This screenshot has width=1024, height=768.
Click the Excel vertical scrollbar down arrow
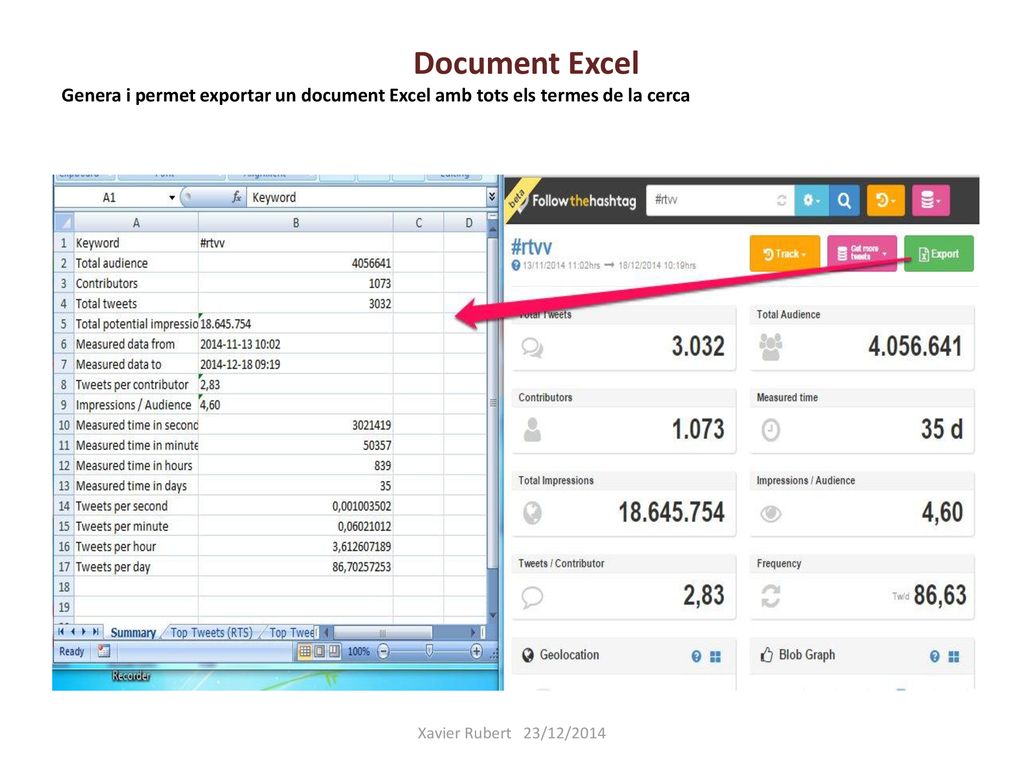[493, 615]
